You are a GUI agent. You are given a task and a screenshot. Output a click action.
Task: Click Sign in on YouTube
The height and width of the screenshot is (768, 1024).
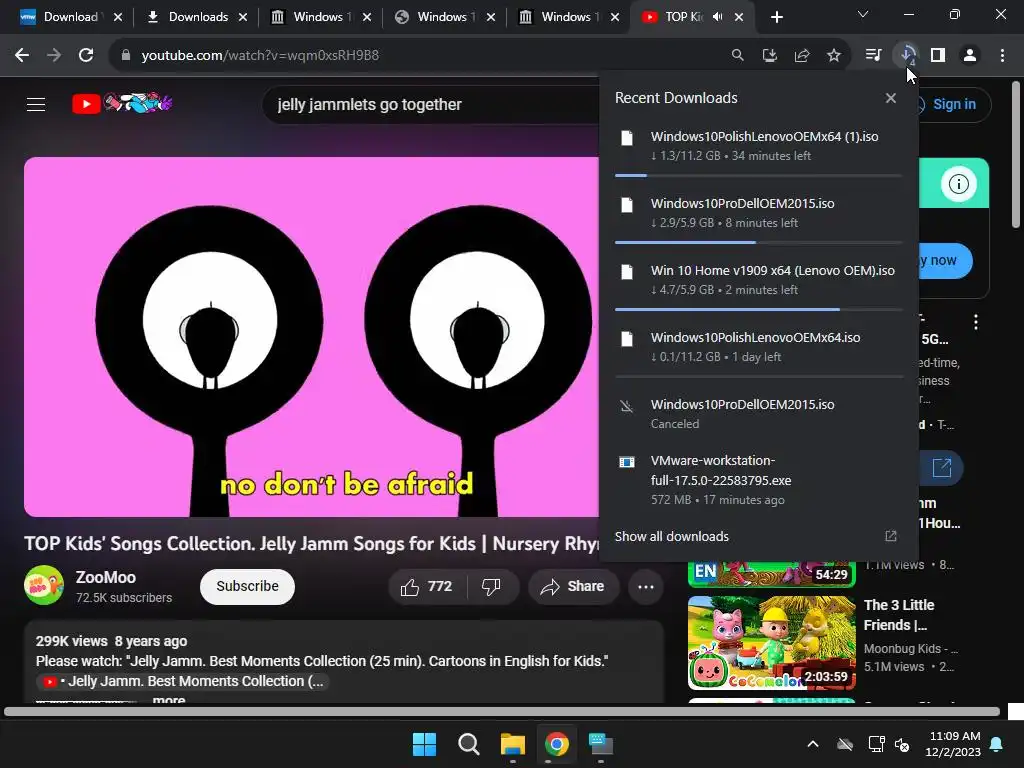click(954, 104)
